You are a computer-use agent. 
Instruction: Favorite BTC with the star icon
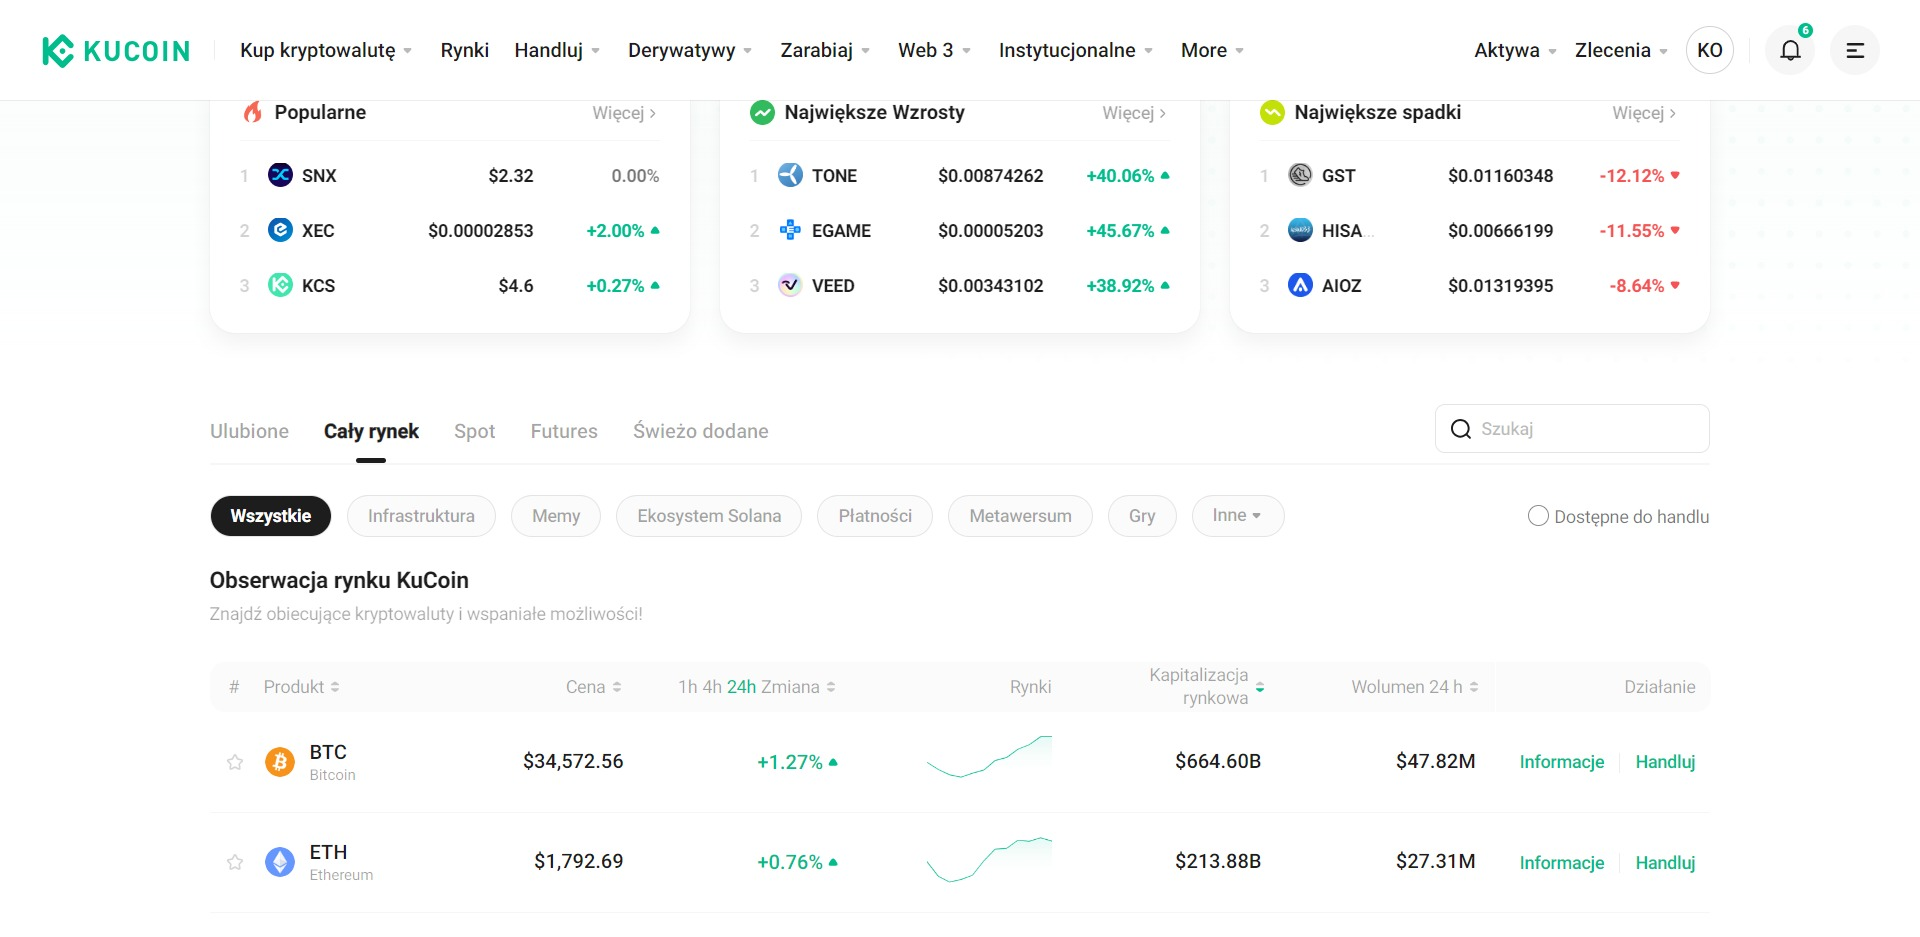[x=235, y=762]
